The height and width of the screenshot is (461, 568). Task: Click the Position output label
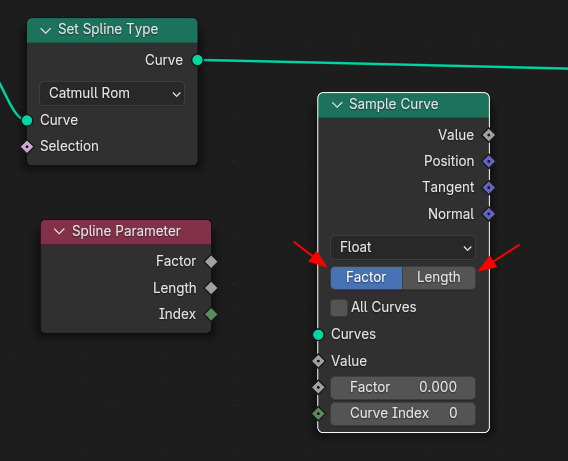click(x=449, y=161)
